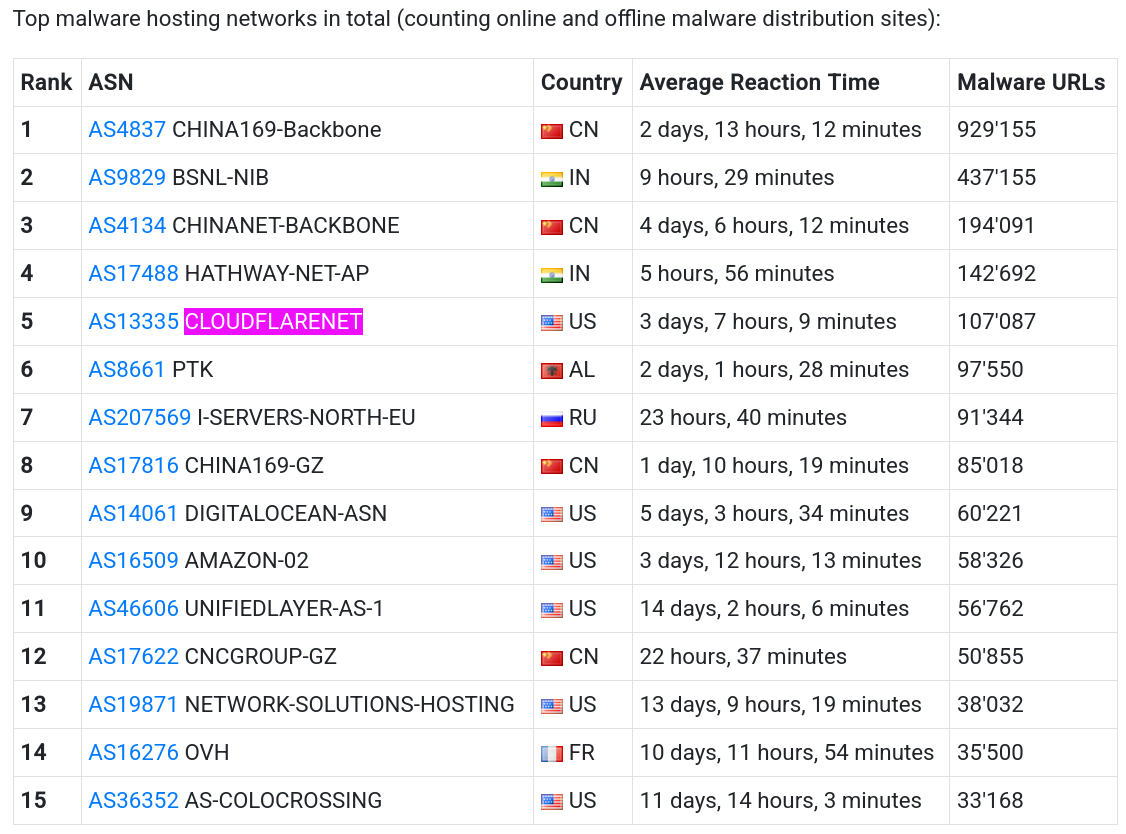The image size is (1126, 834).
Task: Click the US flag in the AMAZON-02 row
Action: pos(551,562)
